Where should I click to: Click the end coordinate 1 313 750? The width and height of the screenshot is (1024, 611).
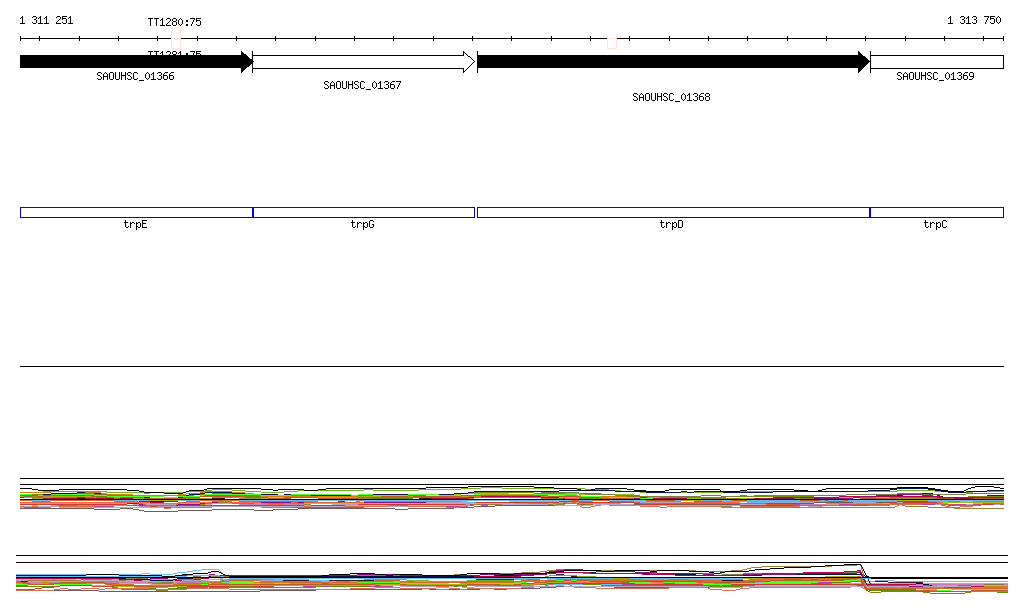coord(973,20)
